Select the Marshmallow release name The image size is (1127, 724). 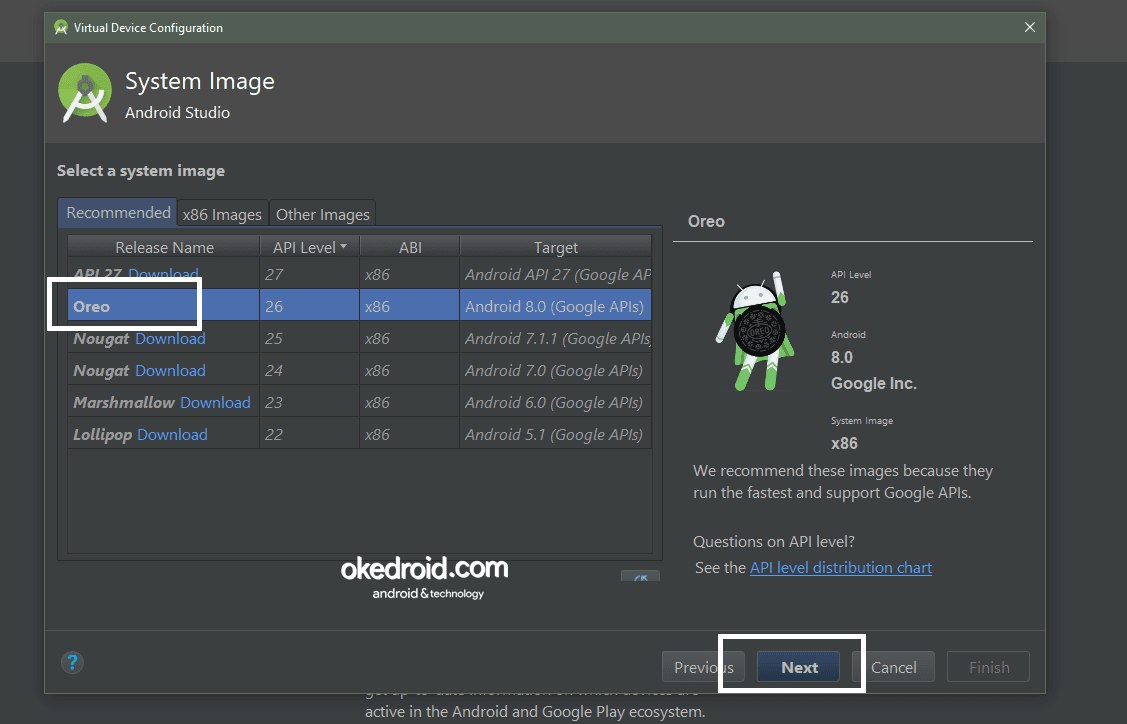(x=124, y=403)
